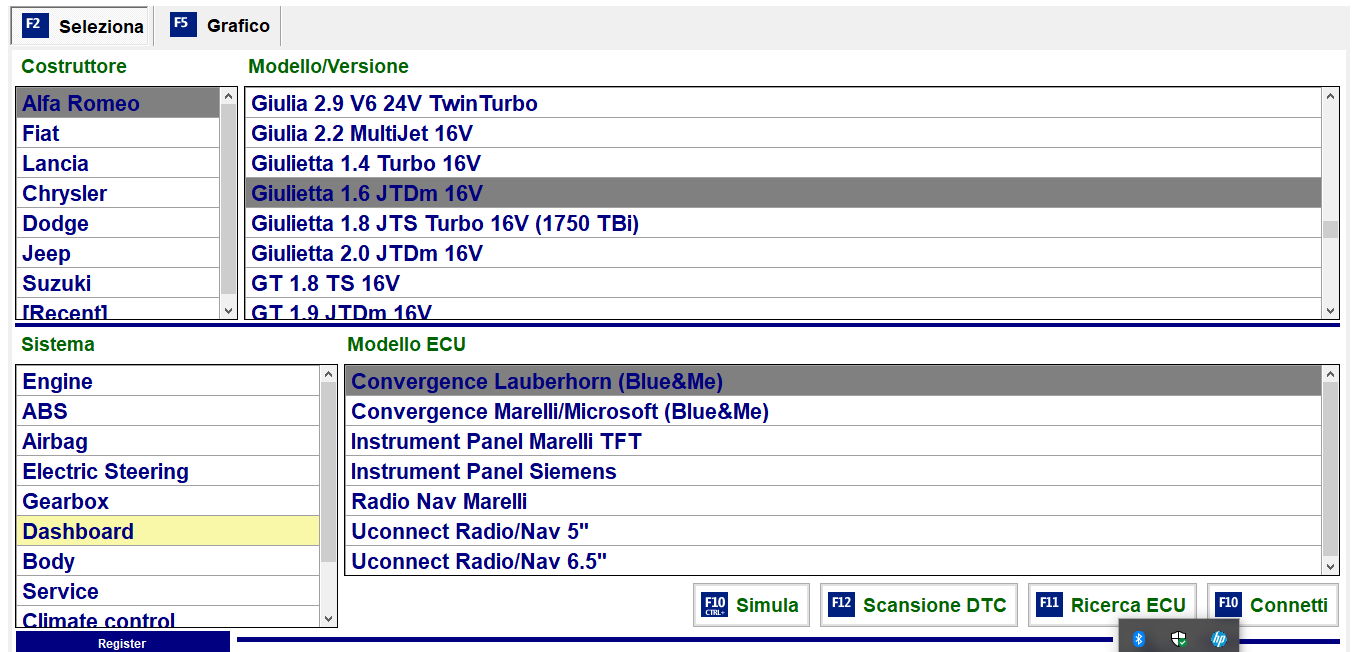Select Chrysler manufacturer
The height and width of the screenshot is (652, 1352).
coord(118,193)
